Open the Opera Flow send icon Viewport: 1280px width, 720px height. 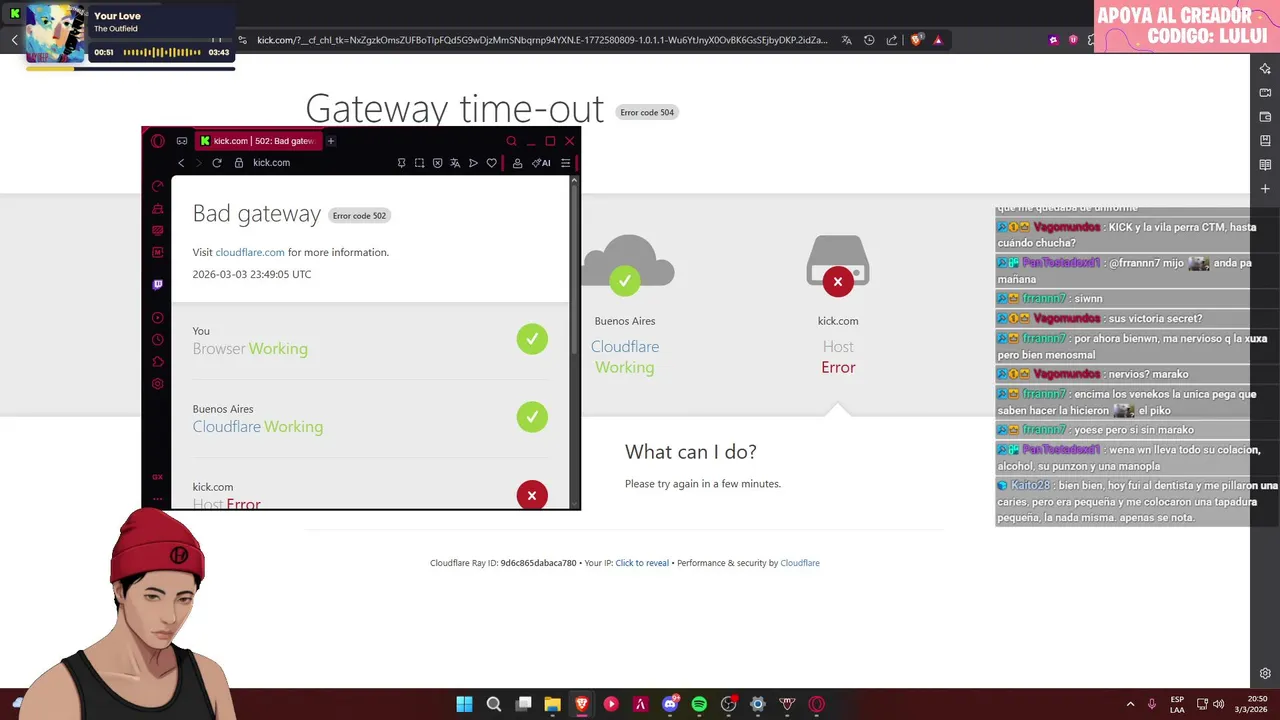(x=473, y=163)
